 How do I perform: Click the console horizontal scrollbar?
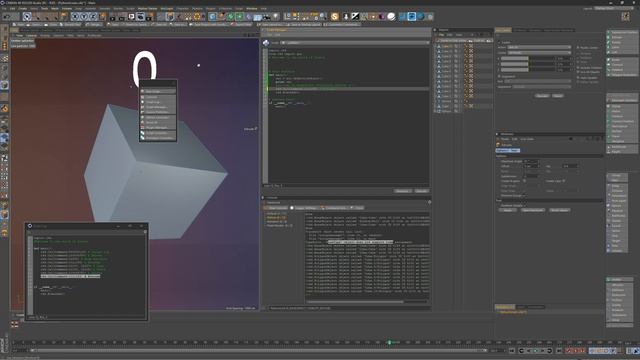pos(354,302)
